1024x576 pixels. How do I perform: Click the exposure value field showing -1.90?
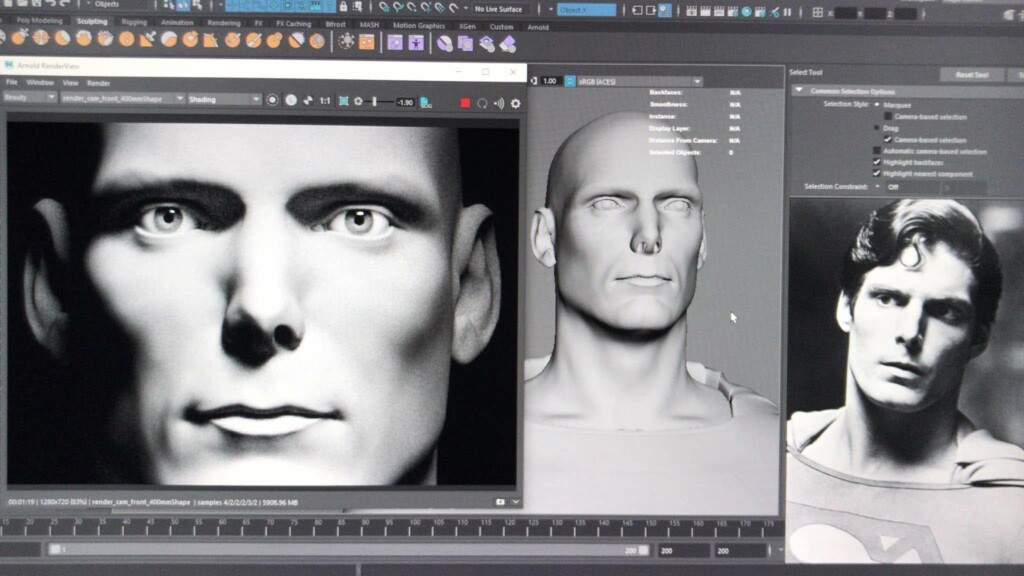(405, 103)
